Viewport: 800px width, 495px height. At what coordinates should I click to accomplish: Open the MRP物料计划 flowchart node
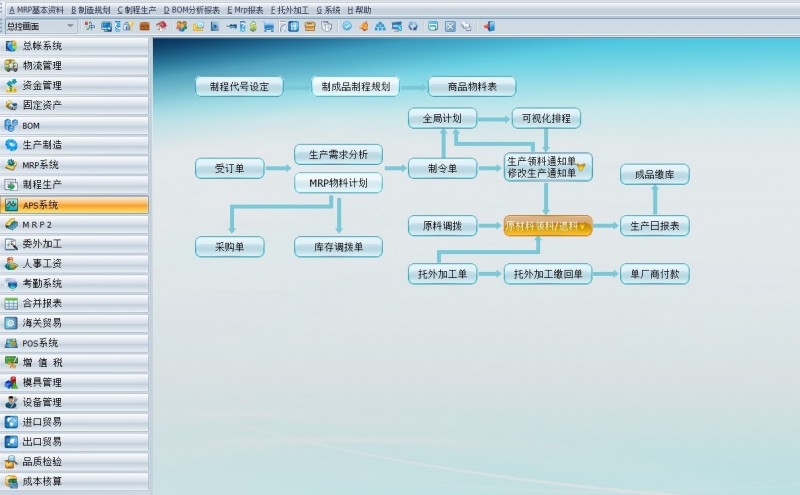coord(338,183)
